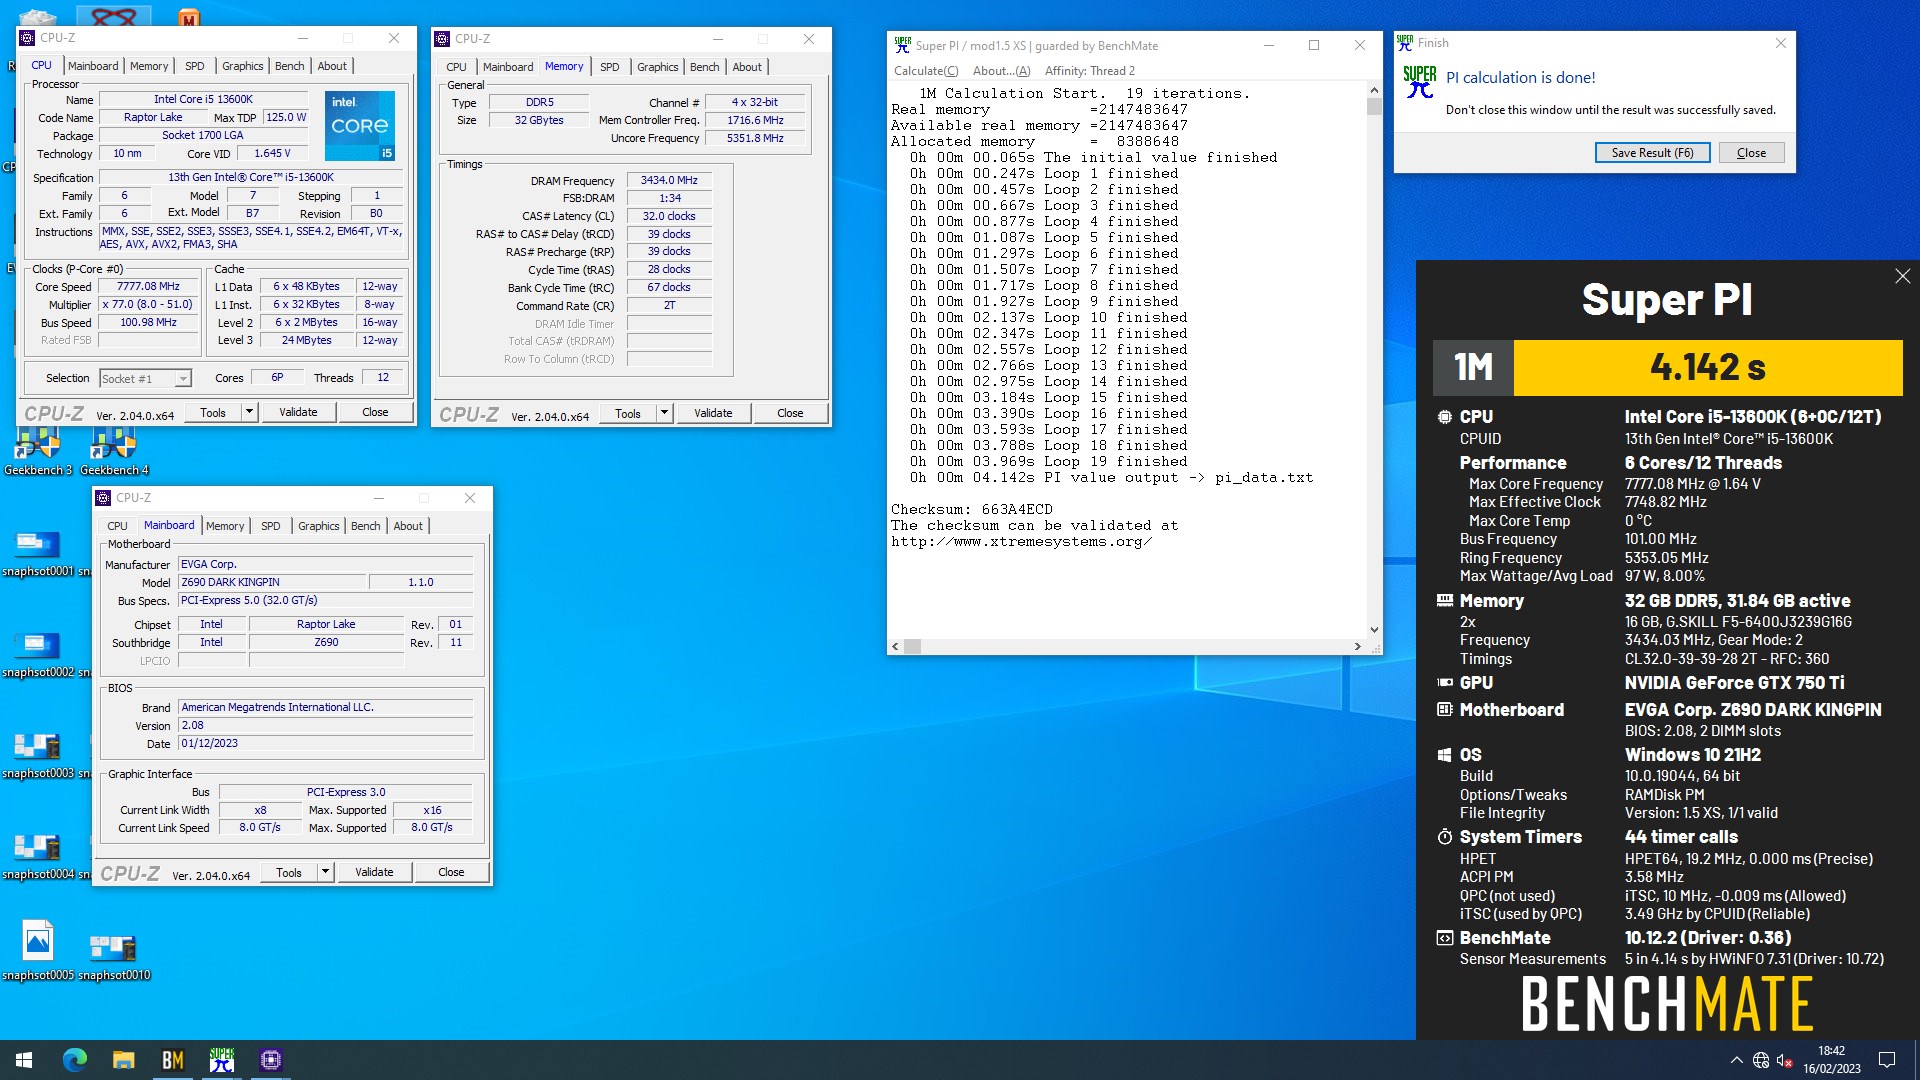Click CPU-Z Memory window title icon

coord(442,39)
